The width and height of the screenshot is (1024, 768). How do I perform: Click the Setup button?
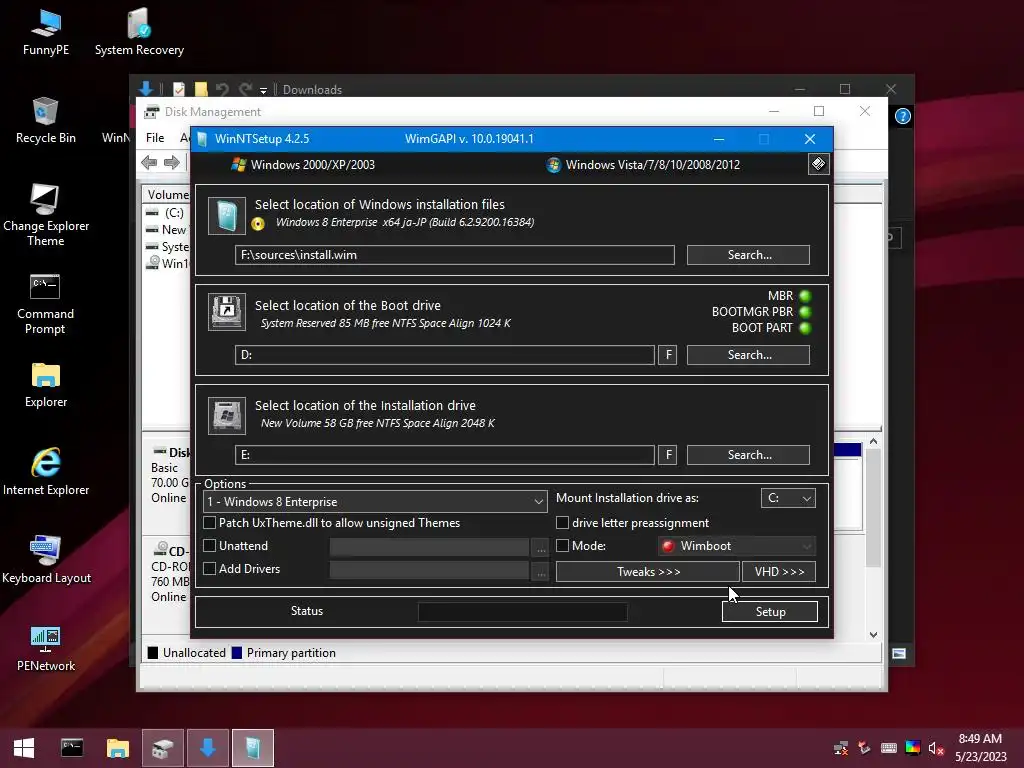coord(770,611)
